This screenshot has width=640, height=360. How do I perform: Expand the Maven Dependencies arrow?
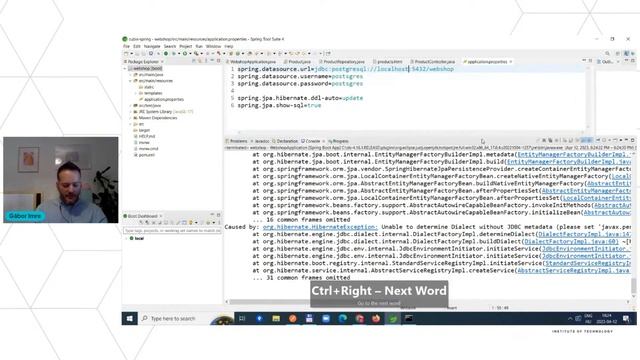click(131, 118)
